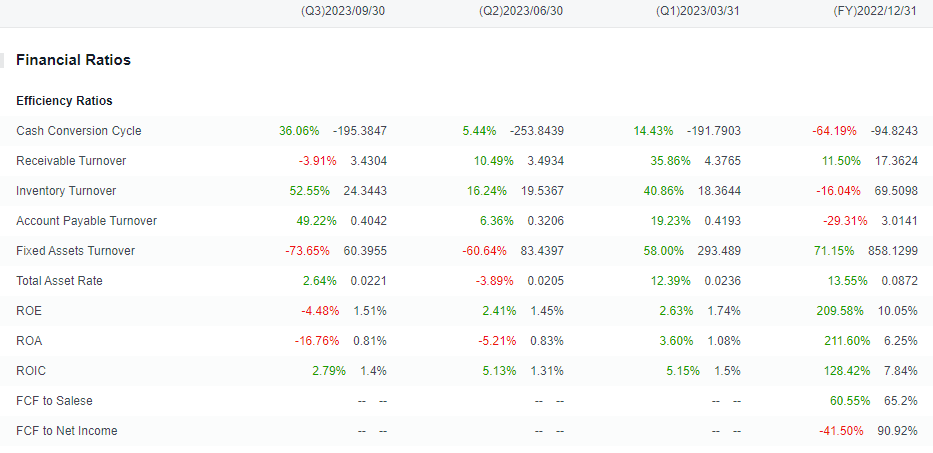The width and height of the screenshot is (933, 453).
Task: Click the Receivable Turnover row label
Action: 71,161
